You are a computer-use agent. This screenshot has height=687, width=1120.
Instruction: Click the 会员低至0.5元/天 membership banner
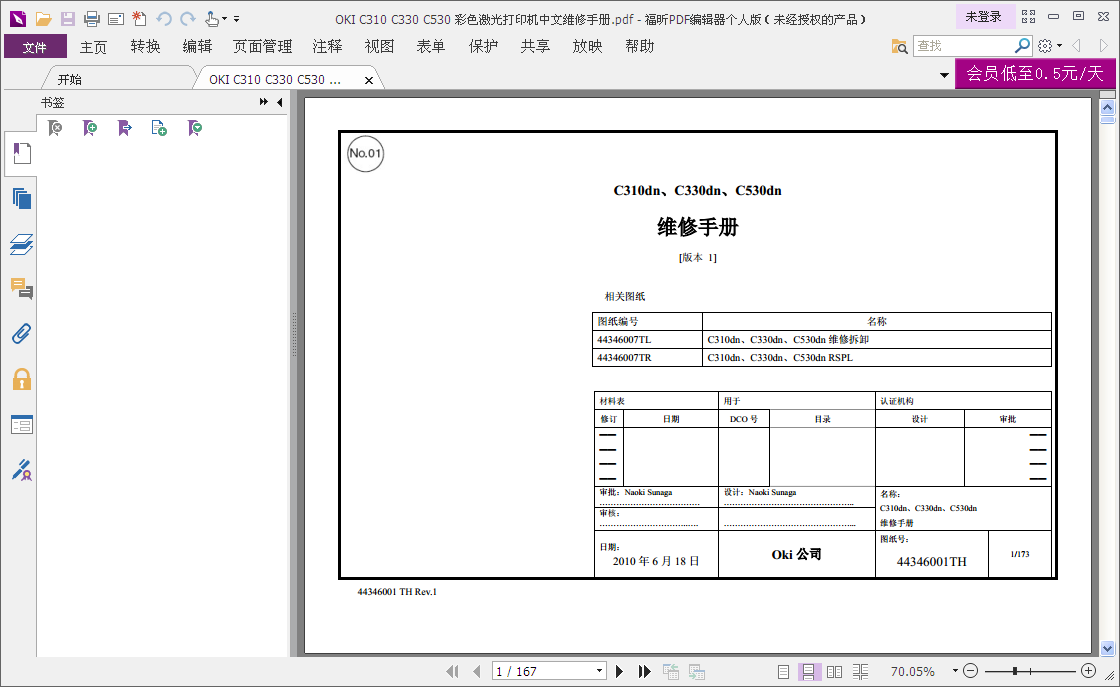pos(1035,74)
